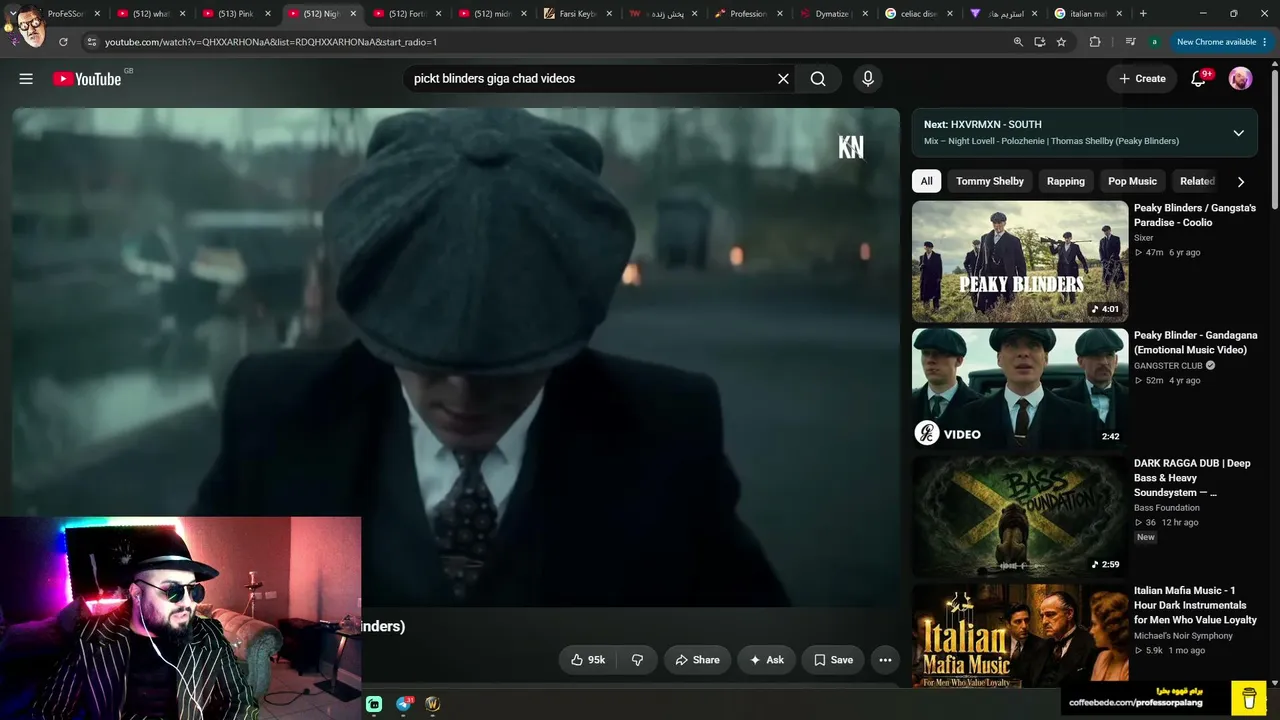
Task: Switch to the '(512) Forti' tab
Action: tap(408, 14)
